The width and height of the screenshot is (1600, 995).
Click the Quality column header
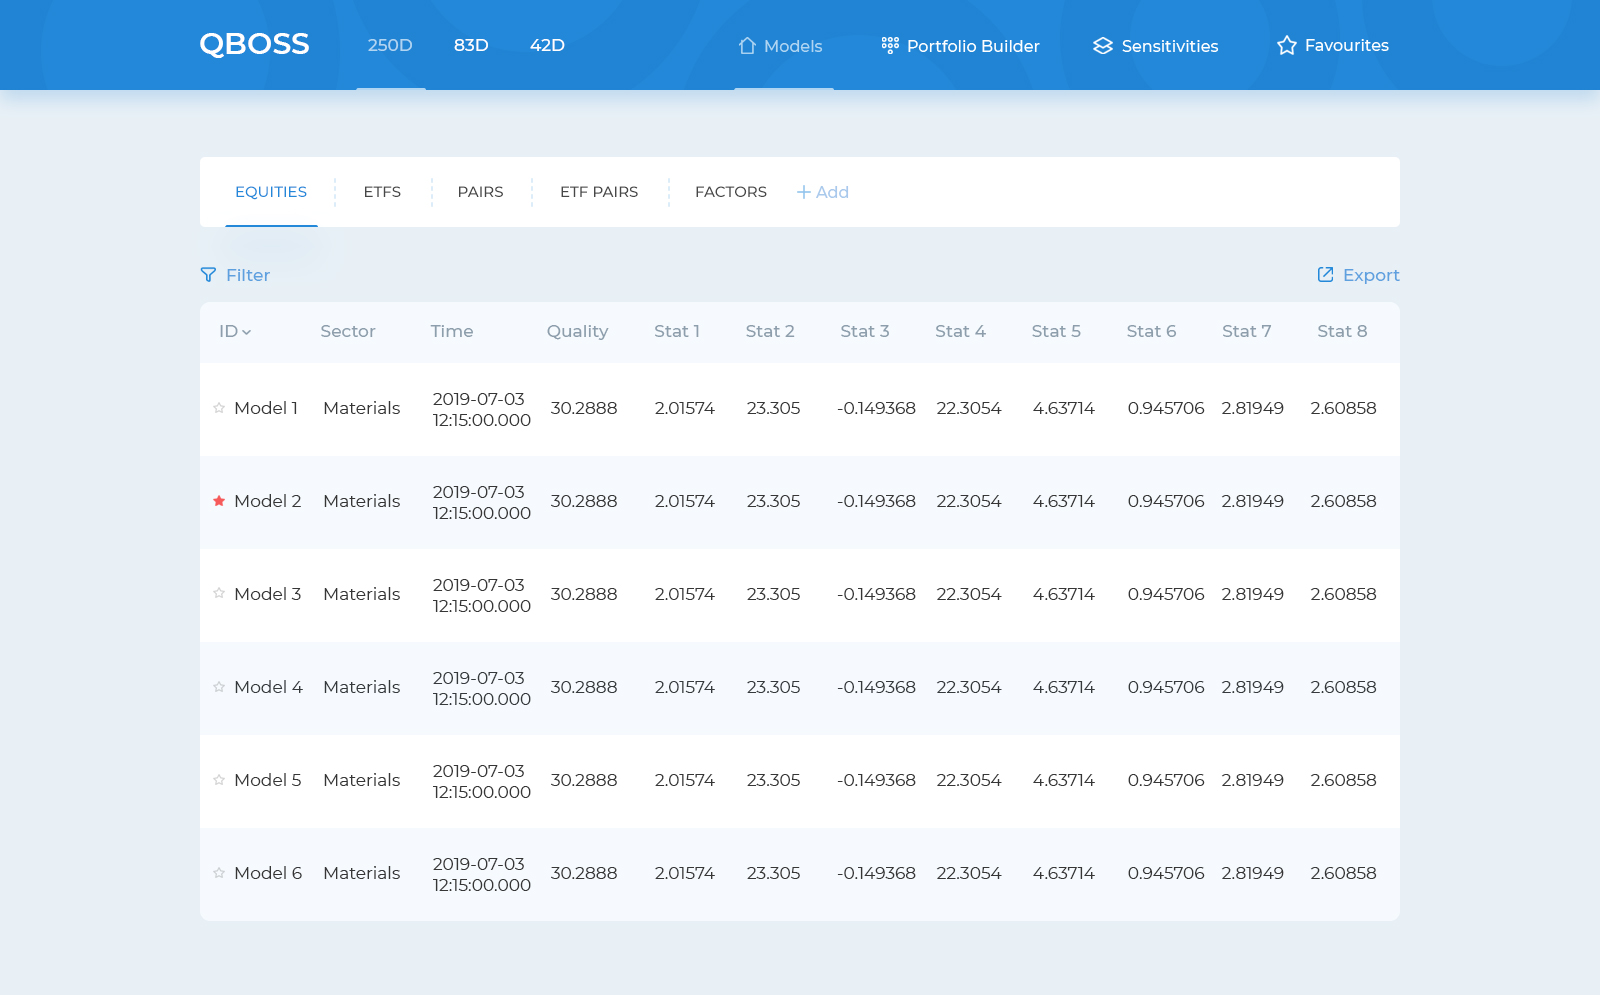tap(577, 331)
